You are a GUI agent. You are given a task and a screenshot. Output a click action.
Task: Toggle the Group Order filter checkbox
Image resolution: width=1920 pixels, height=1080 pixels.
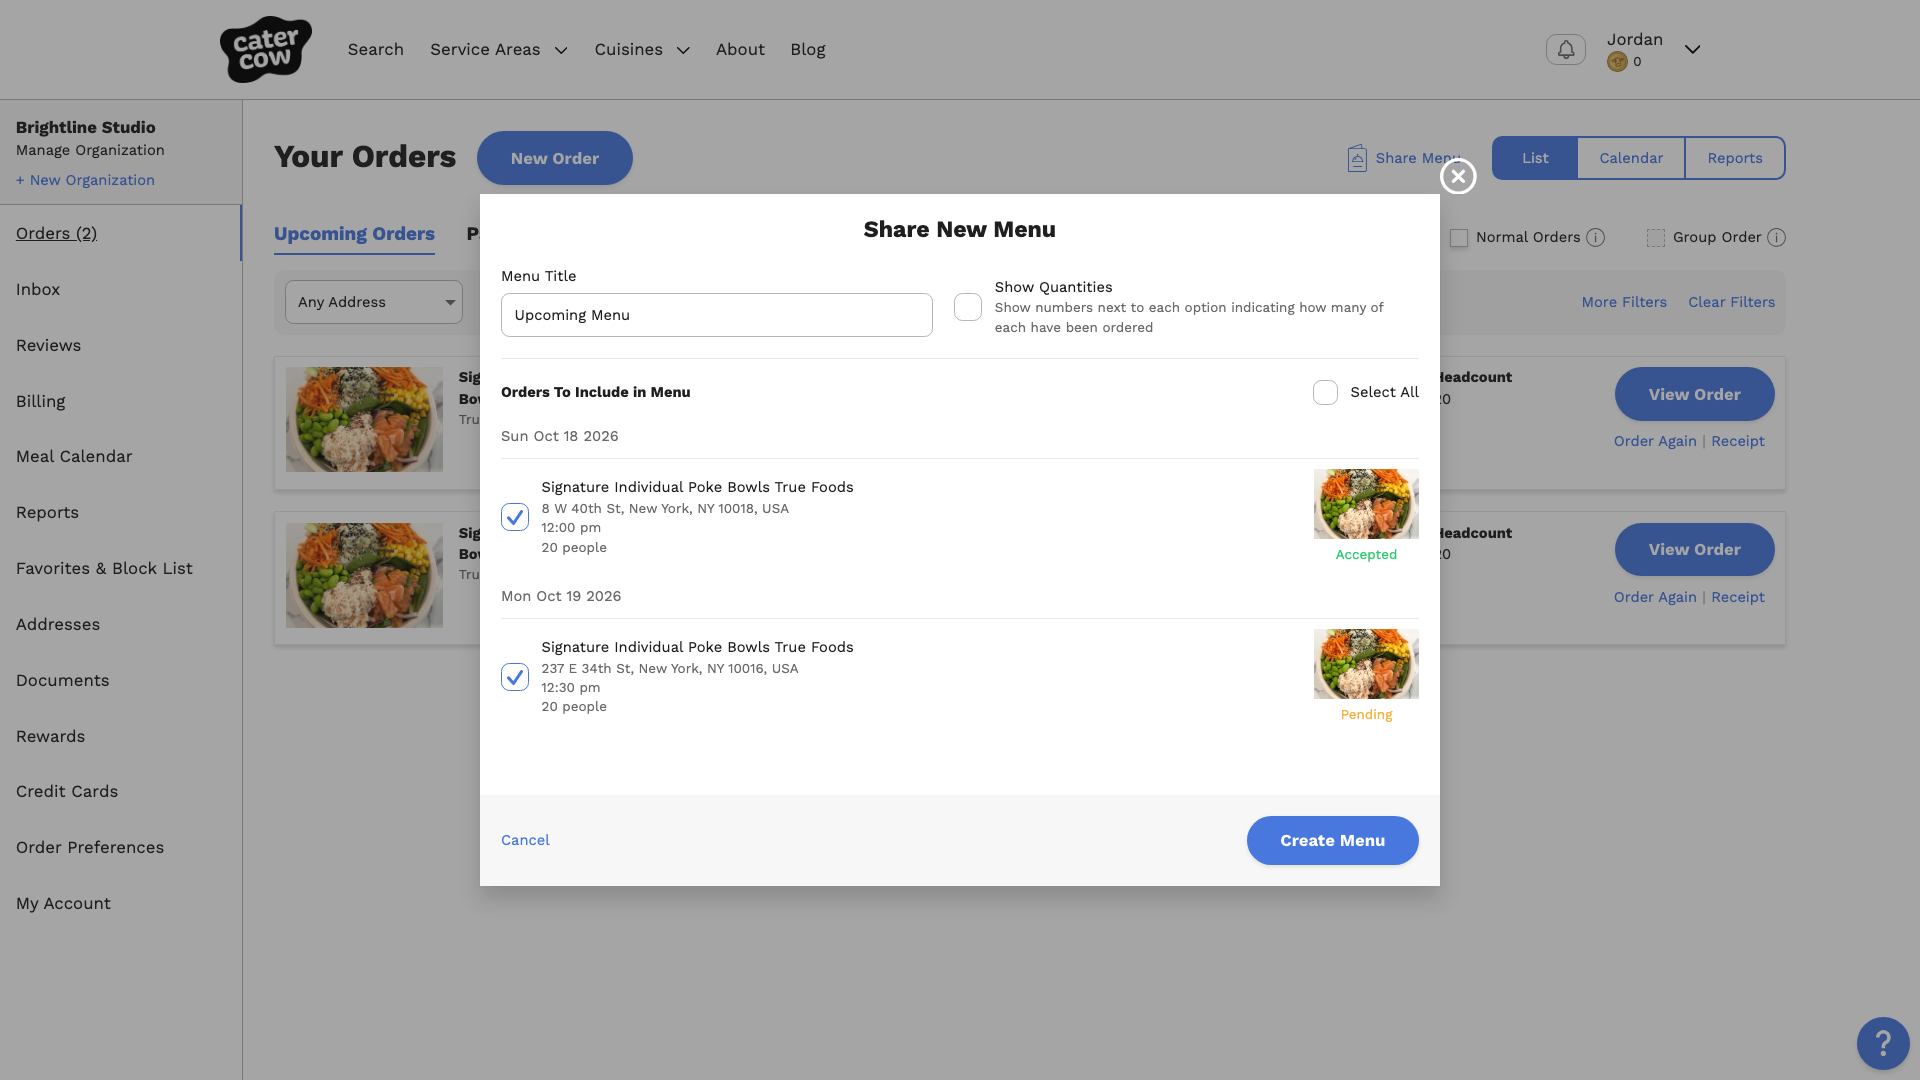pyautogui.click(x=1656, y=238)
